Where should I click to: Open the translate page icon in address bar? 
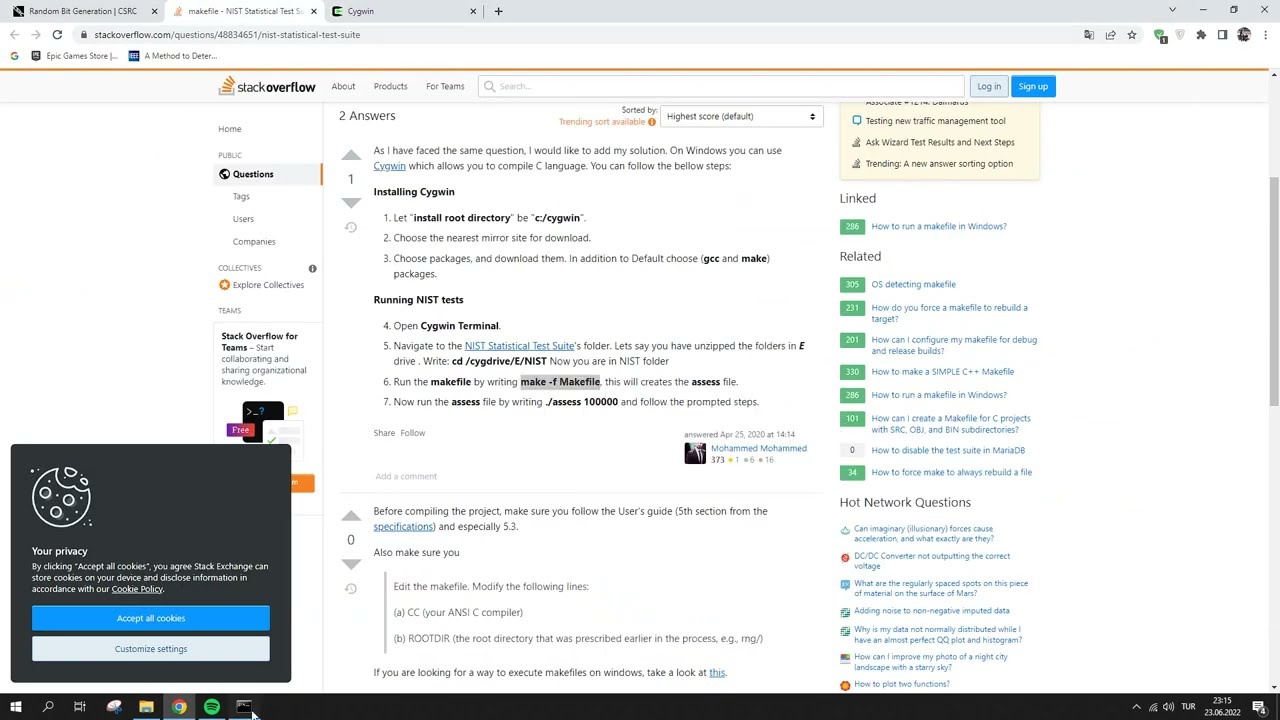(1089, 35)
